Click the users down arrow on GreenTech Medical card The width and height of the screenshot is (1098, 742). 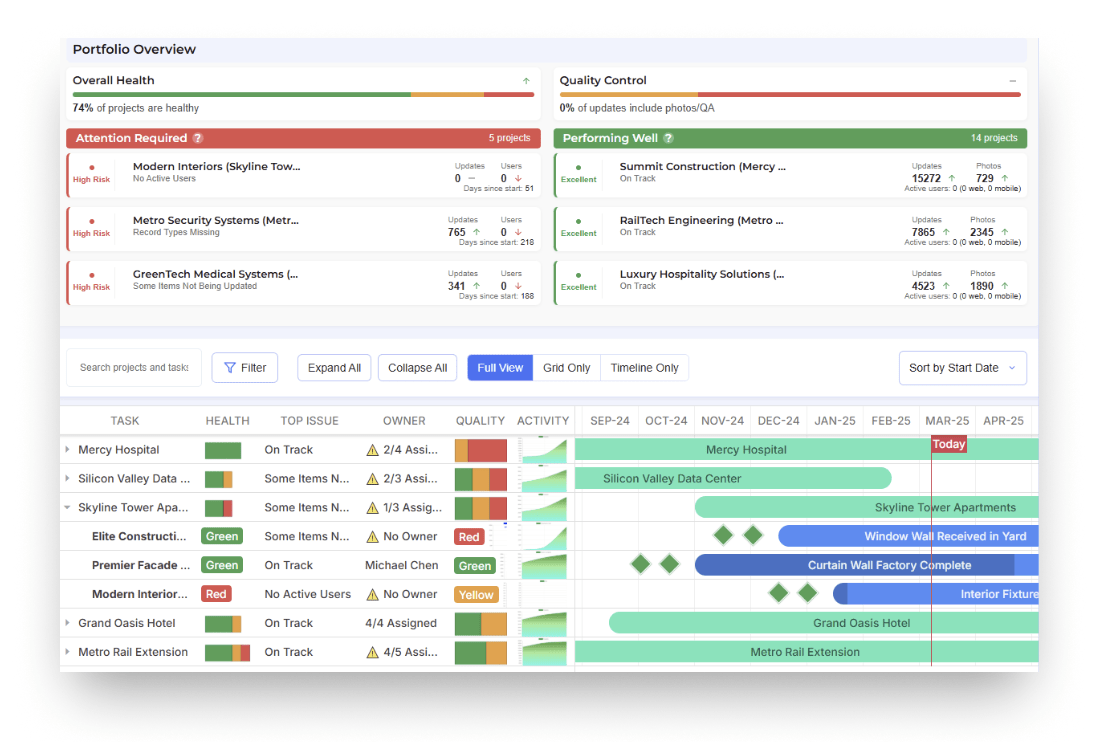click(x=518, y=286)
